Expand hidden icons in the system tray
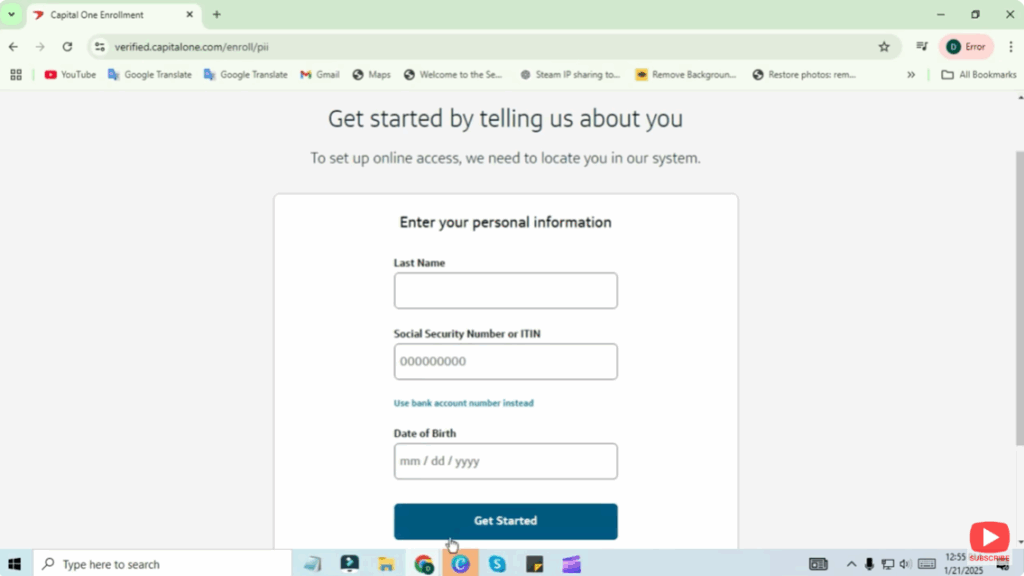Viewport: 1024px width, 576px height. click(851, 563)
